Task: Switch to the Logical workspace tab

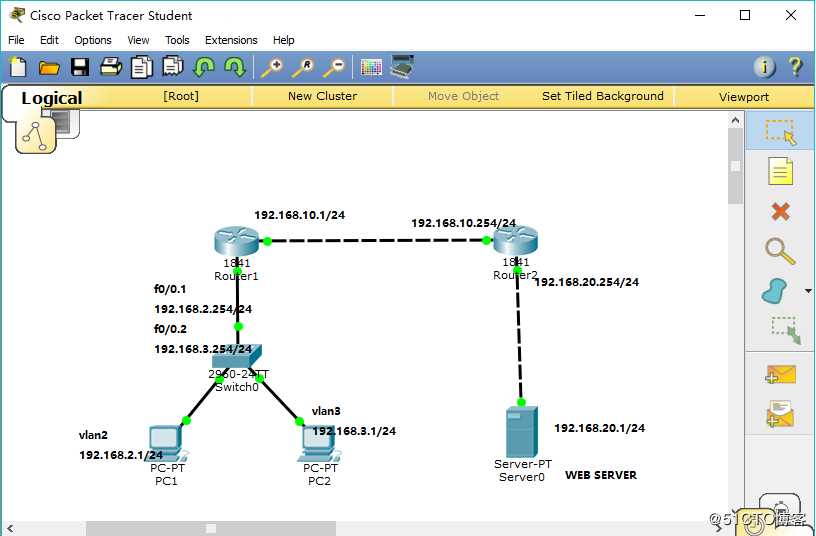Action: 51,98
